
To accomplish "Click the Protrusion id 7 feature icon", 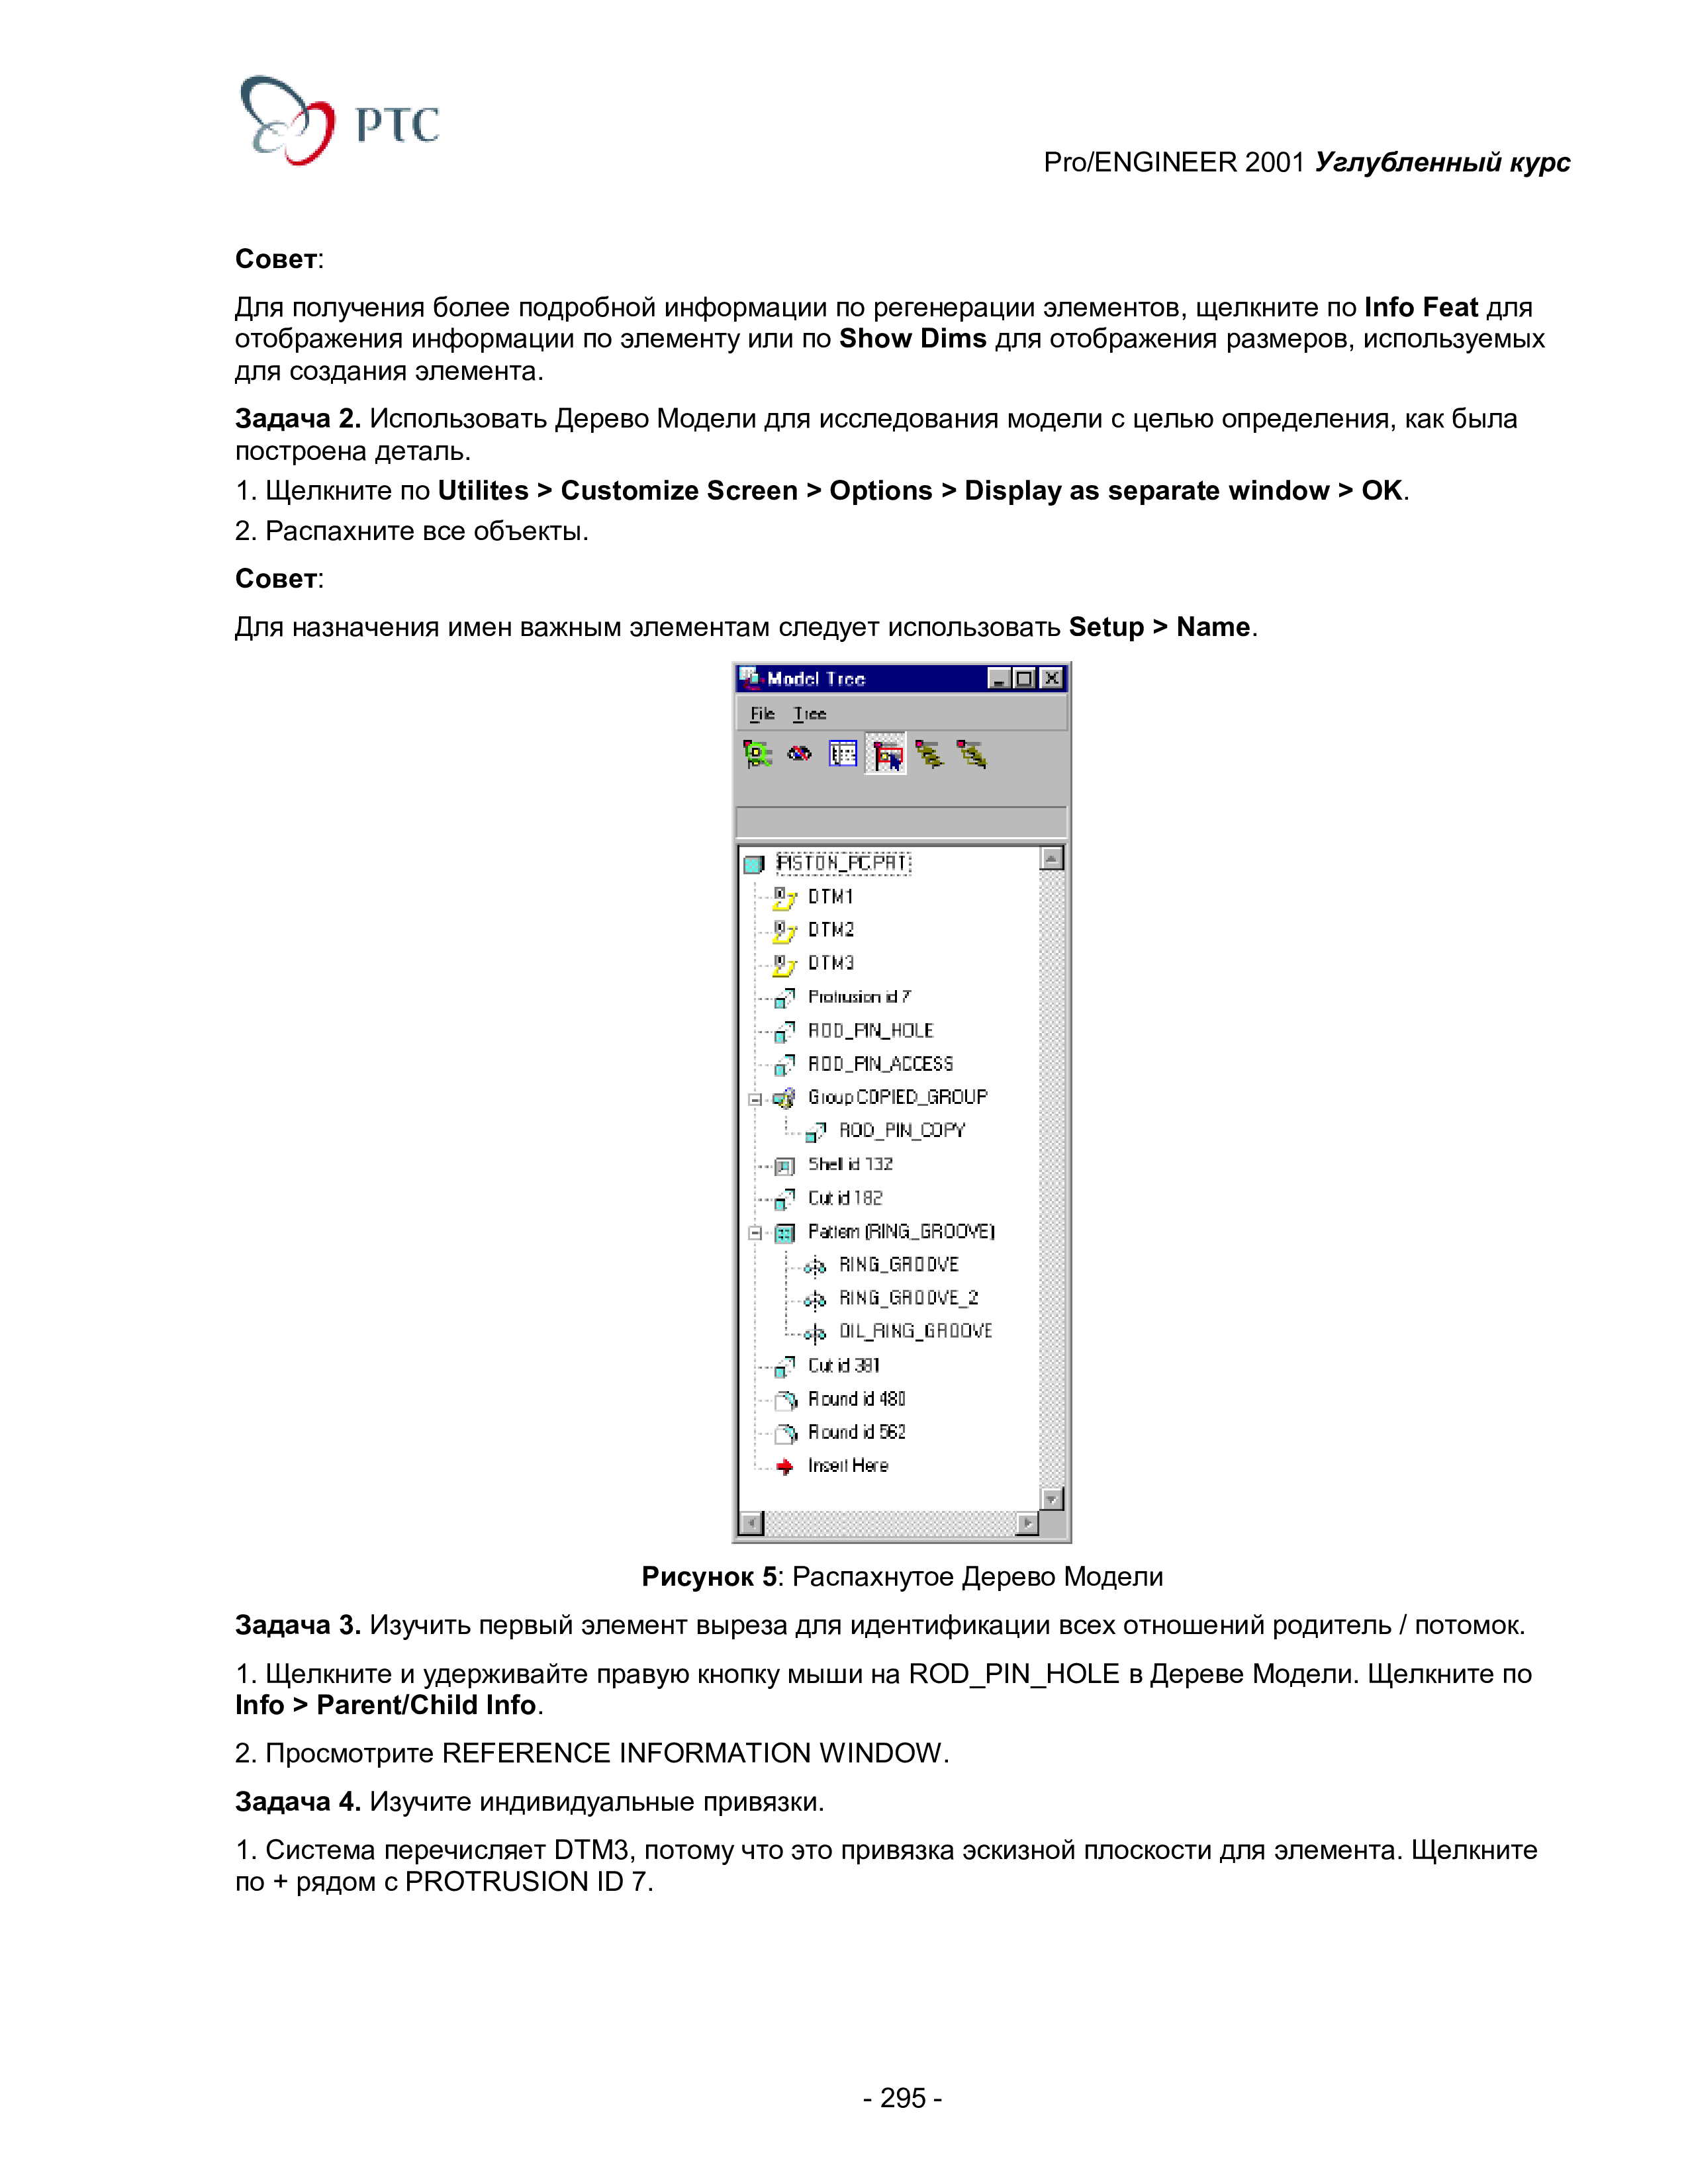I will [785, 998].
